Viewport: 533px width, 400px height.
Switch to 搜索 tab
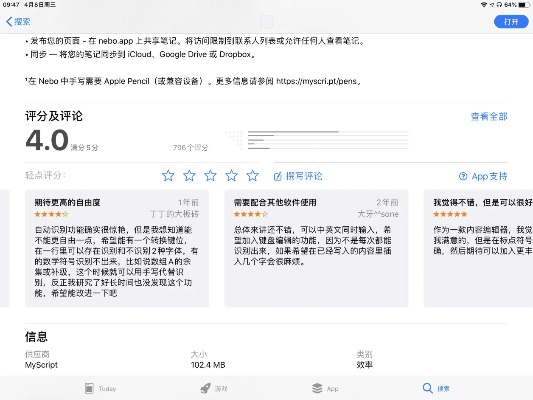436,388
